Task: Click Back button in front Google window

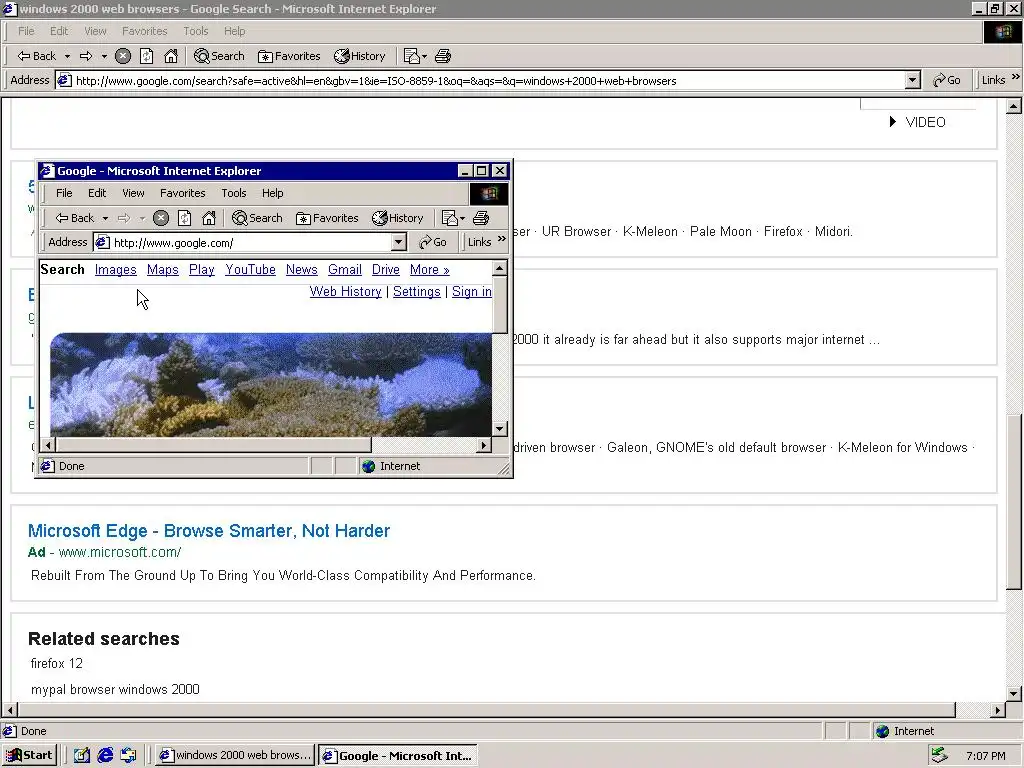Action: pos(74,218)
